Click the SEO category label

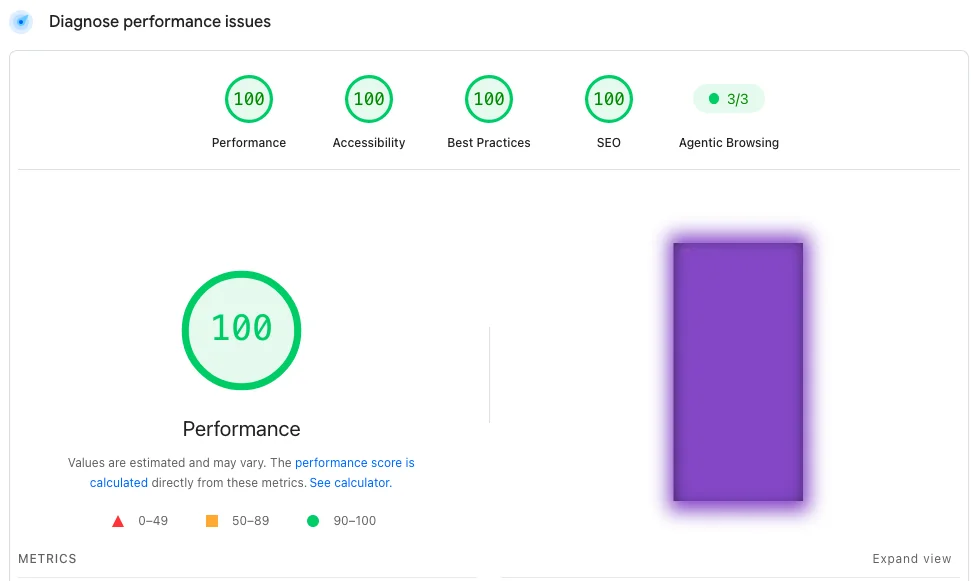pos(609,142)
